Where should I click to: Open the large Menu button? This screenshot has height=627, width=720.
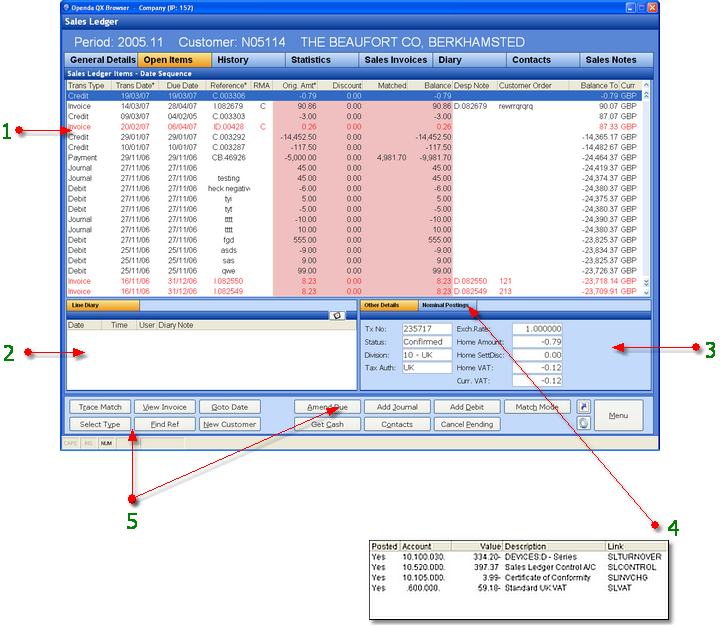pos(619,415)
